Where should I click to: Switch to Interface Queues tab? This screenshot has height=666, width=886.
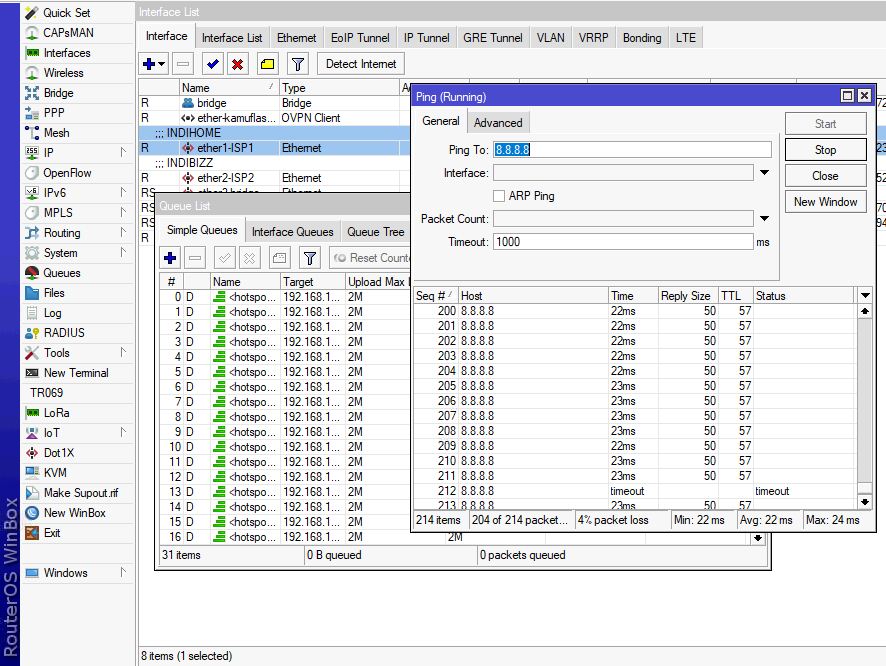coord(292,232)
